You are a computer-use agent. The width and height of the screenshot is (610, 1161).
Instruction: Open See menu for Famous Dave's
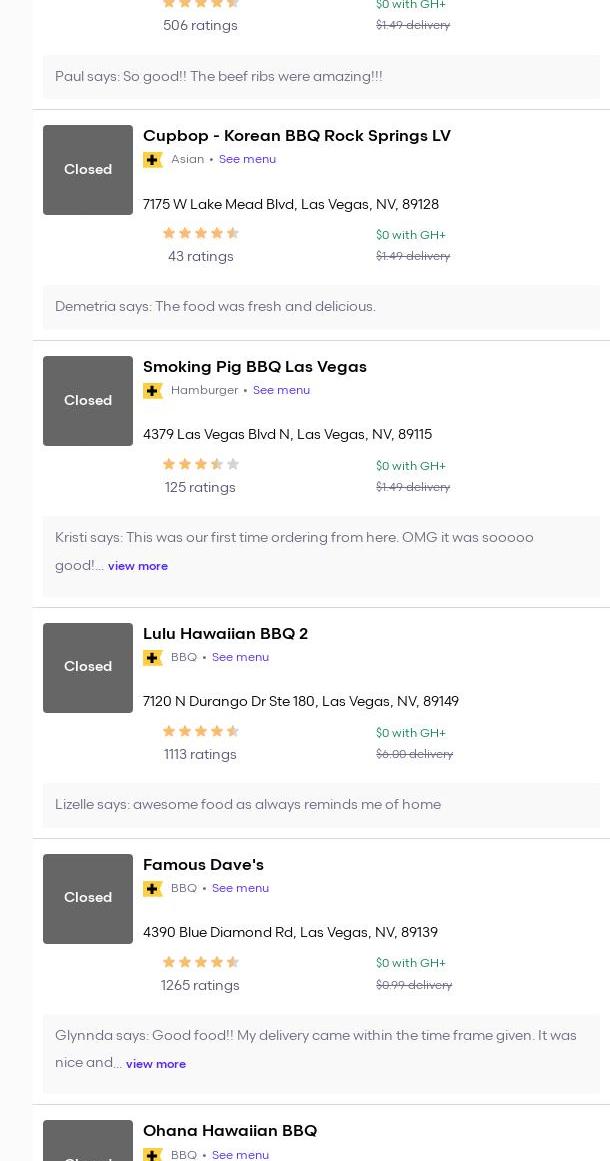(x=240, y=889)
